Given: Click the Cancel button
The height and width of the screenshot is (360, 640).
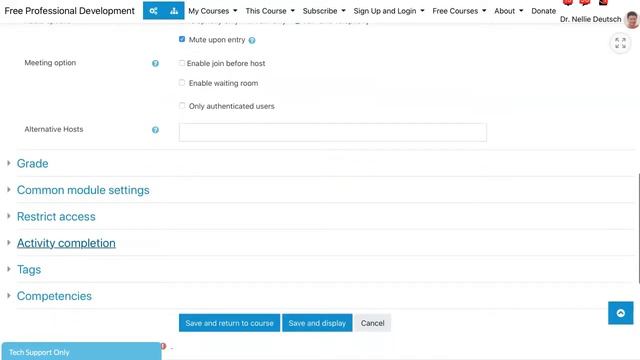Looking at the screenshot, I should click(x=372, y=323).
